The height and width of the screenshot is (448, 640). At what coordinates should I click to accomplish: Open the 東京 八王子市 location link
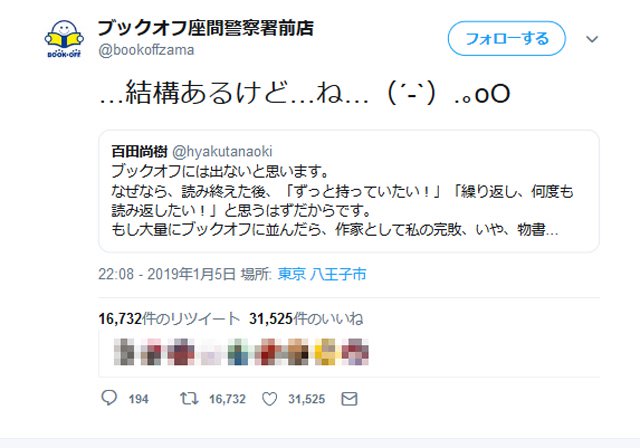[322, 274]
